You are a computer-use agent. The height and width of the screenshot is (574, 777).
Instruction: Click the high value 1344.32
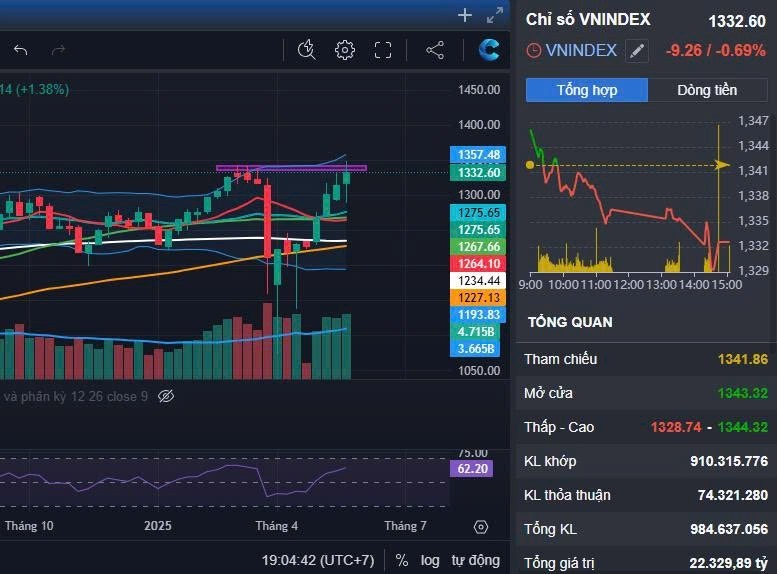coord(743,427)
